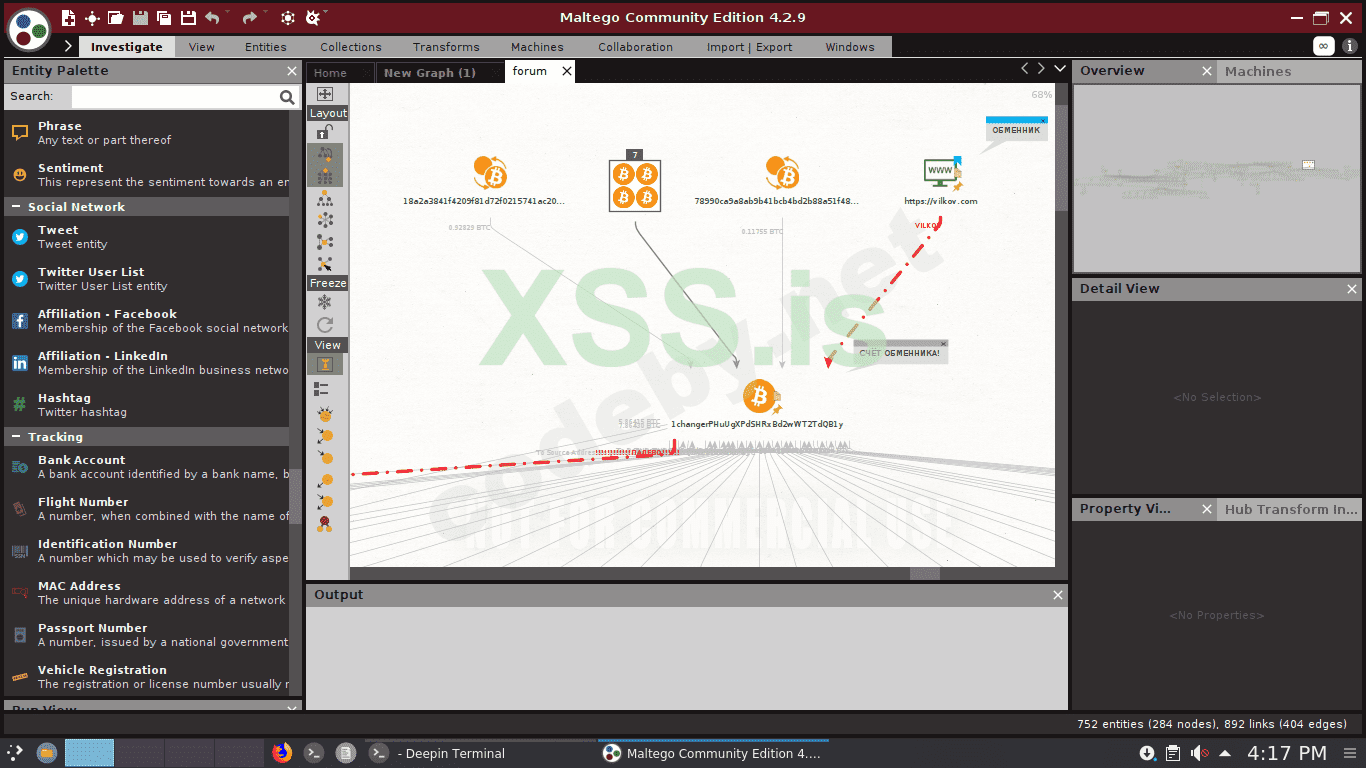Select the https://vilkov.com website node
Screen dimensions: 1366x768
(x=942, y=173)
